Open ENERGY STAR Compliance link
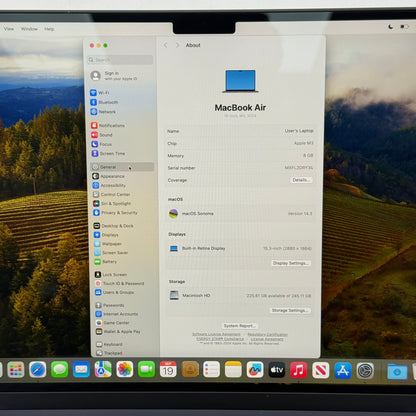Screen dimensions: 416x416 coord(220,339)
